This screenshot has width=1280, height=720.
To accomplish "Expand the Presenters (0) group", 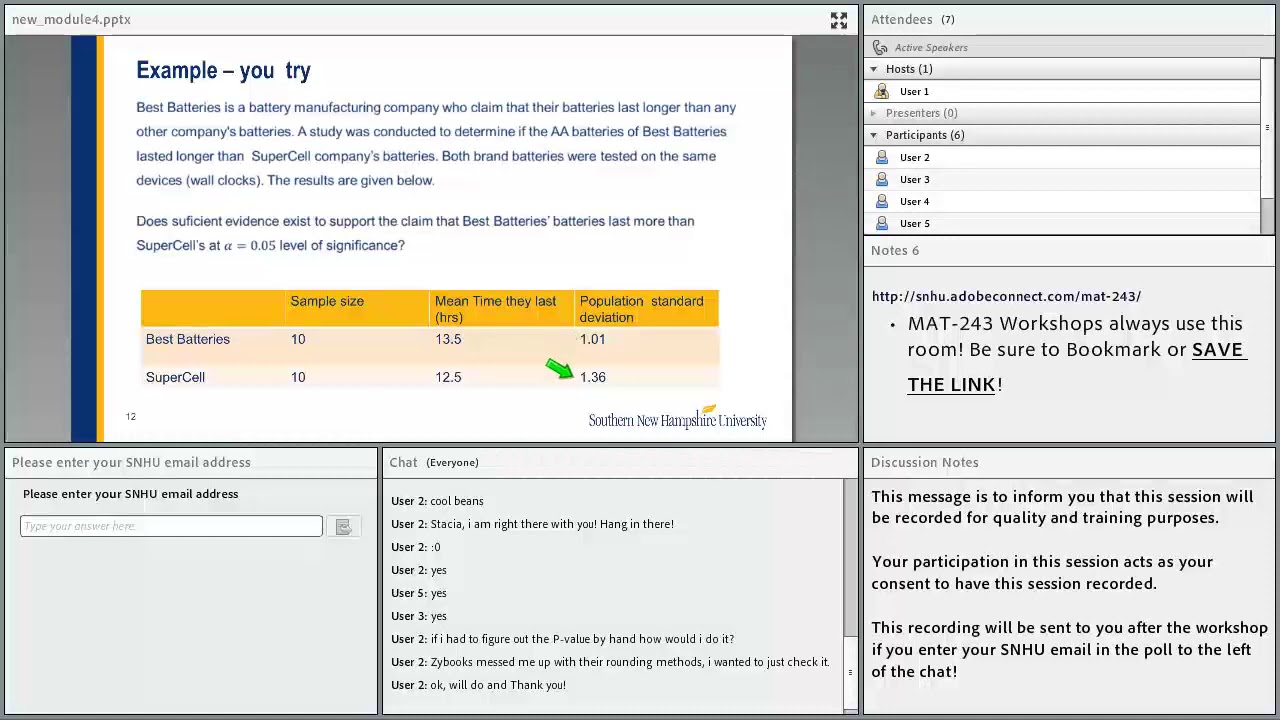I will point(874,113).
